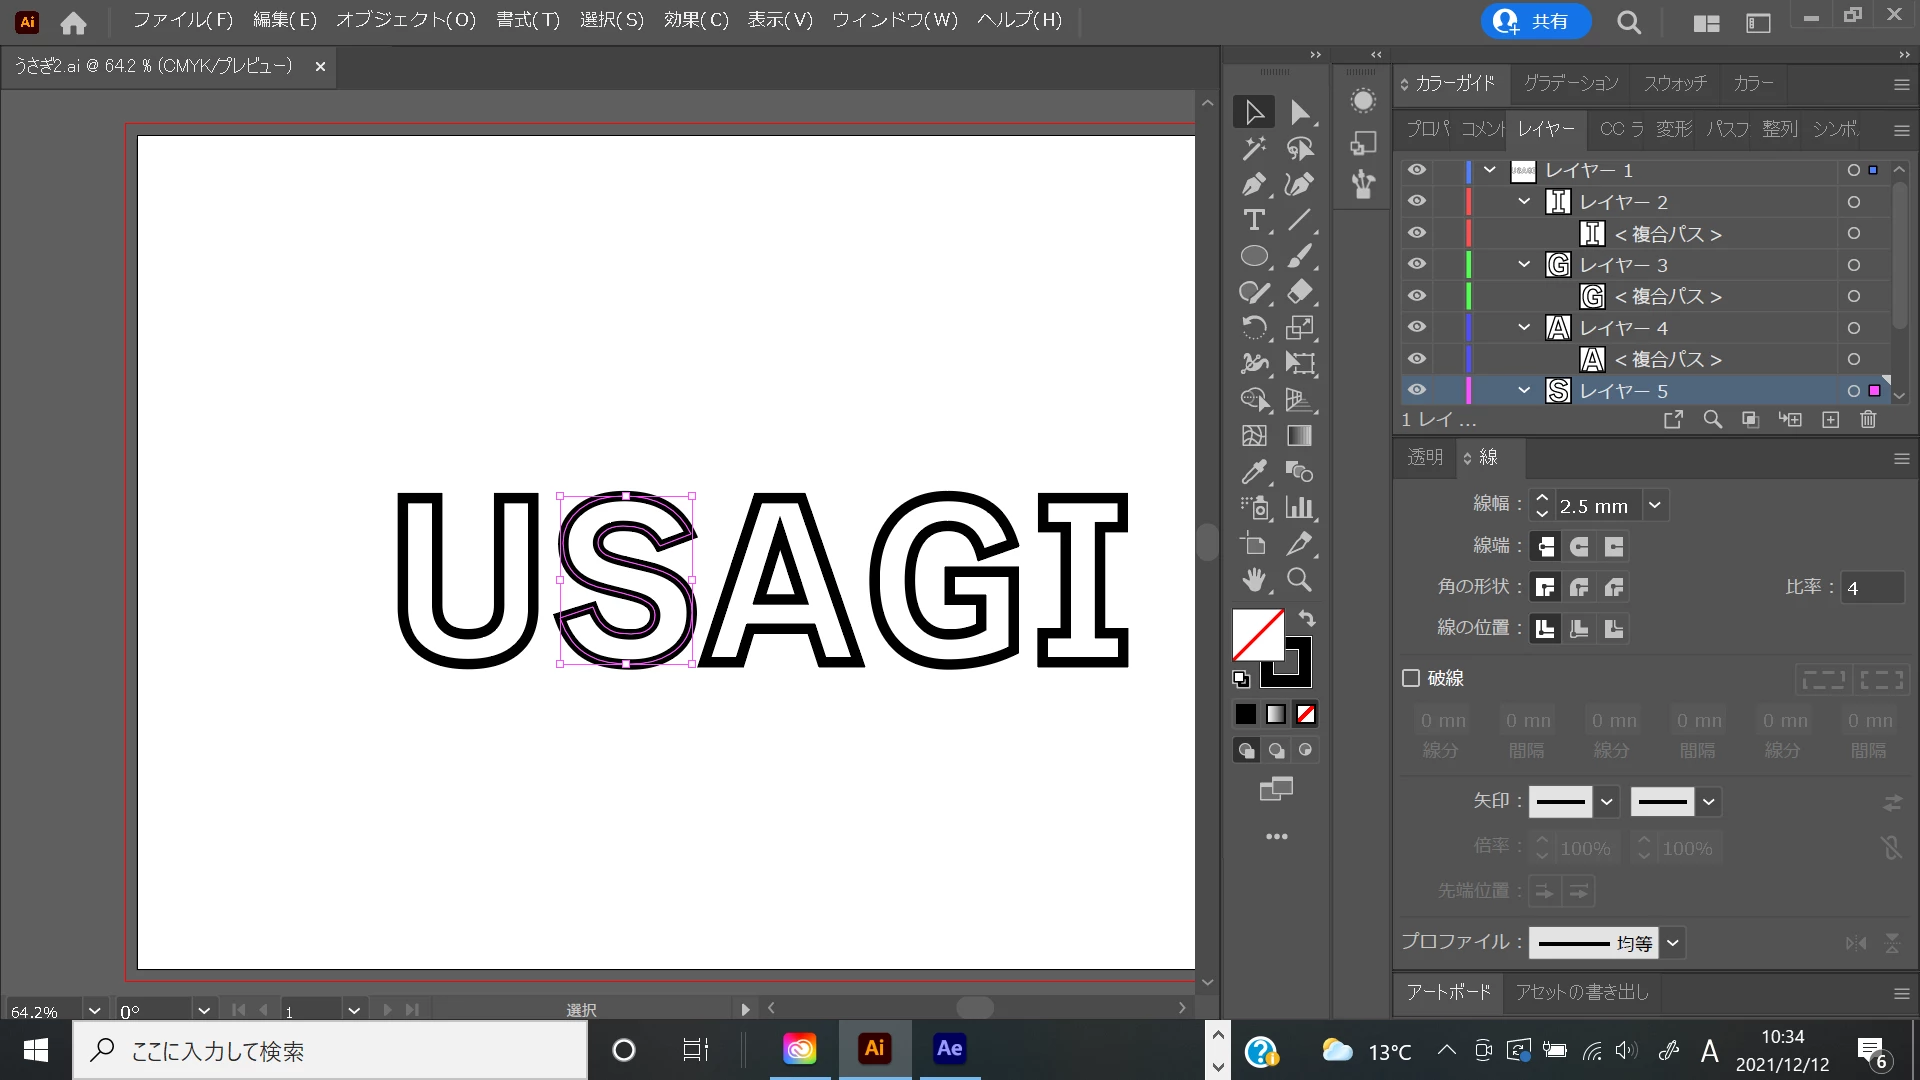This screenshot has height=1080, width=1920.
Task: Click the Windows taskbar search box
Action: pos(330,1051)
